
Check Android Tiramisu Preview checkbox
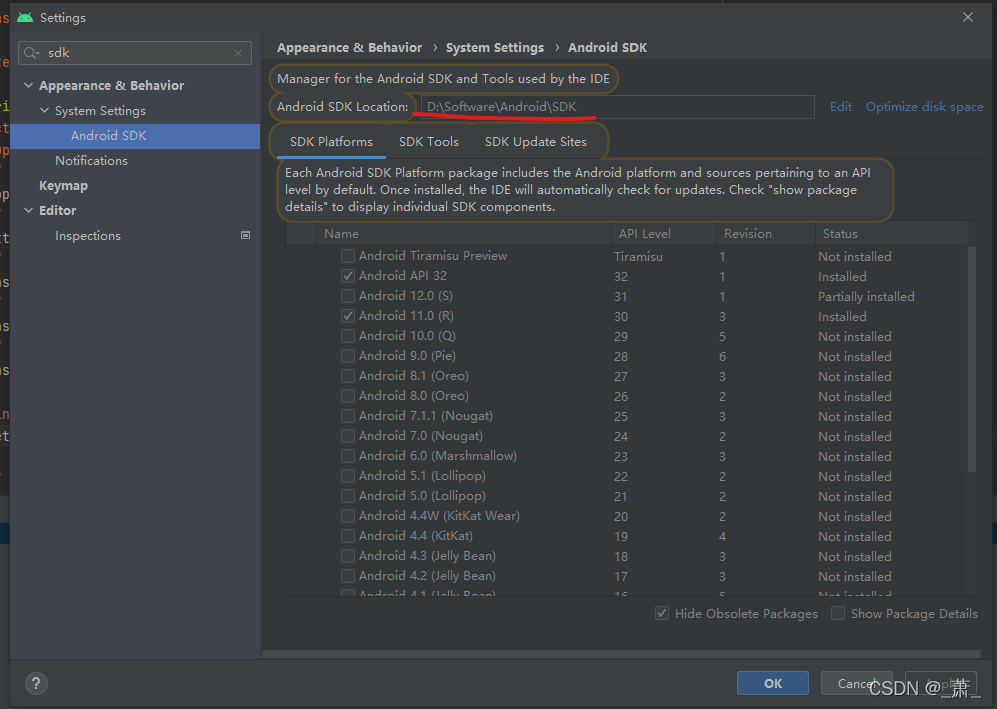click(x=348, y=256)
